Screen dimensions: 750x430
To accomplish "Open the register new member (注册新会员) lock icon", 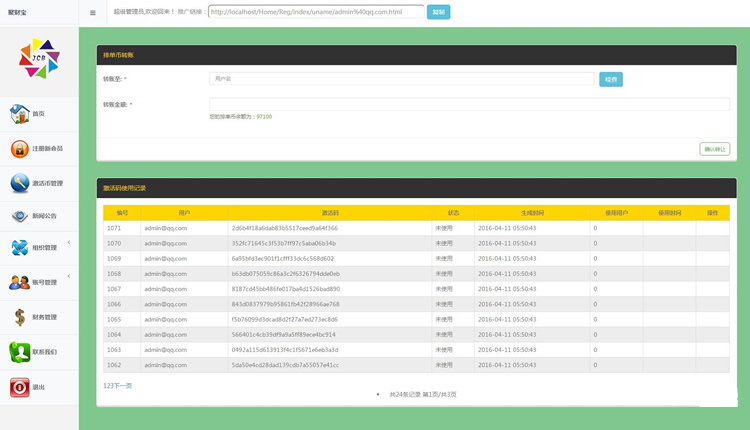I will tap(20, 149).
